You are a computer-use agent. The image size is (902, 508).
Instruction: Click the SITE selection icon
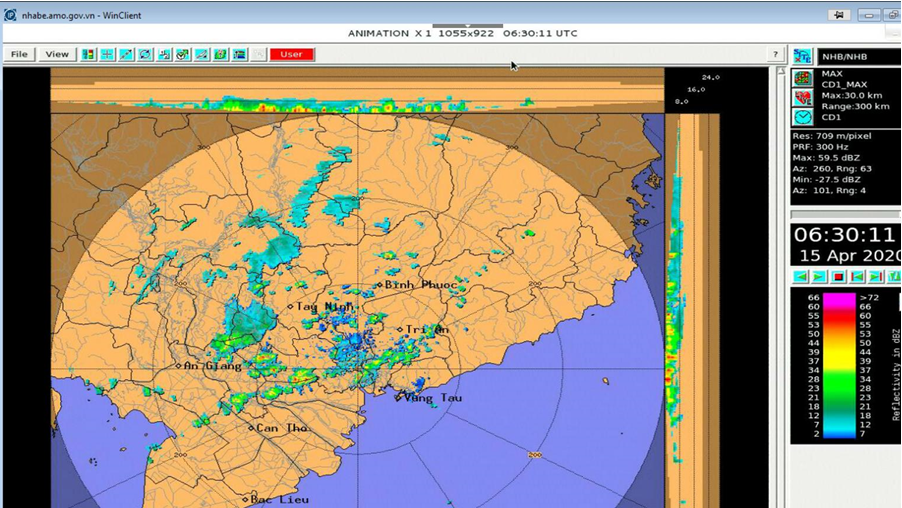point(802,56)
